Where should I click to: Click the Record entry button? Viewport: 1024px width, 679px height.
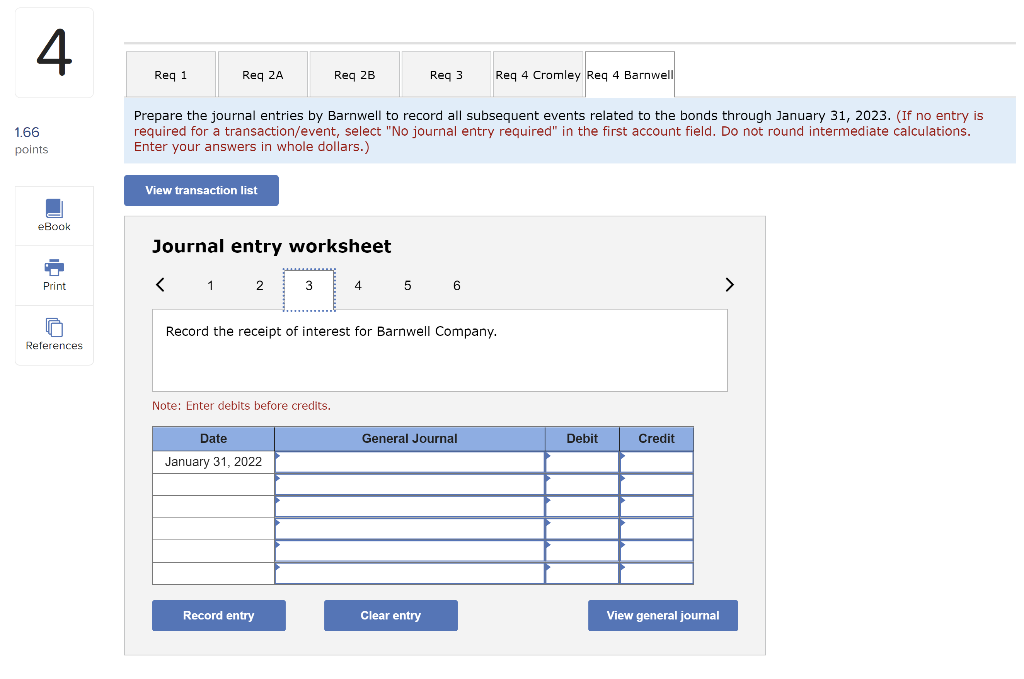pos(218,615)
